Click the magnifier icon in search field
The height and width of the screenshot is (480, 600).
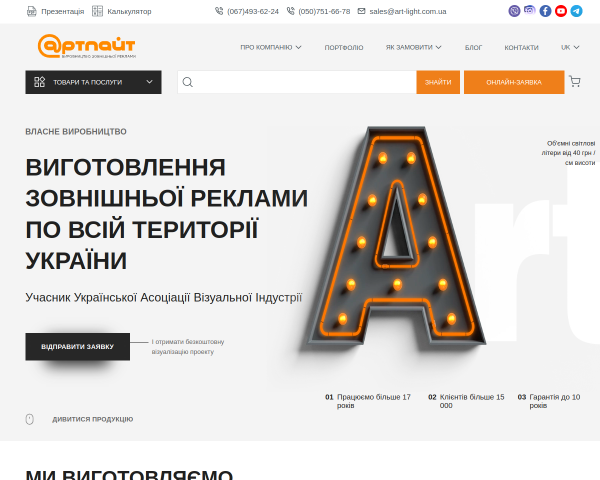pyautogui.click(x=188, y=82)
